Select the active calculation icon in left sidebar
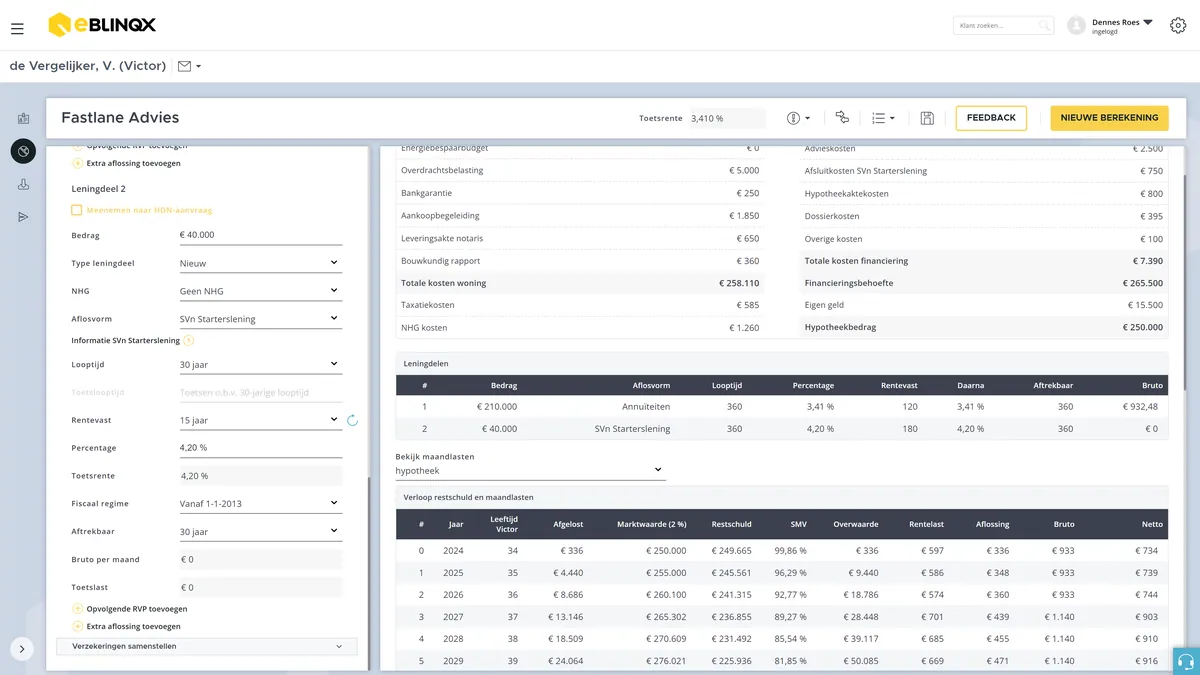This screenshot has height=675, width=1200. (x=24, y=152)
